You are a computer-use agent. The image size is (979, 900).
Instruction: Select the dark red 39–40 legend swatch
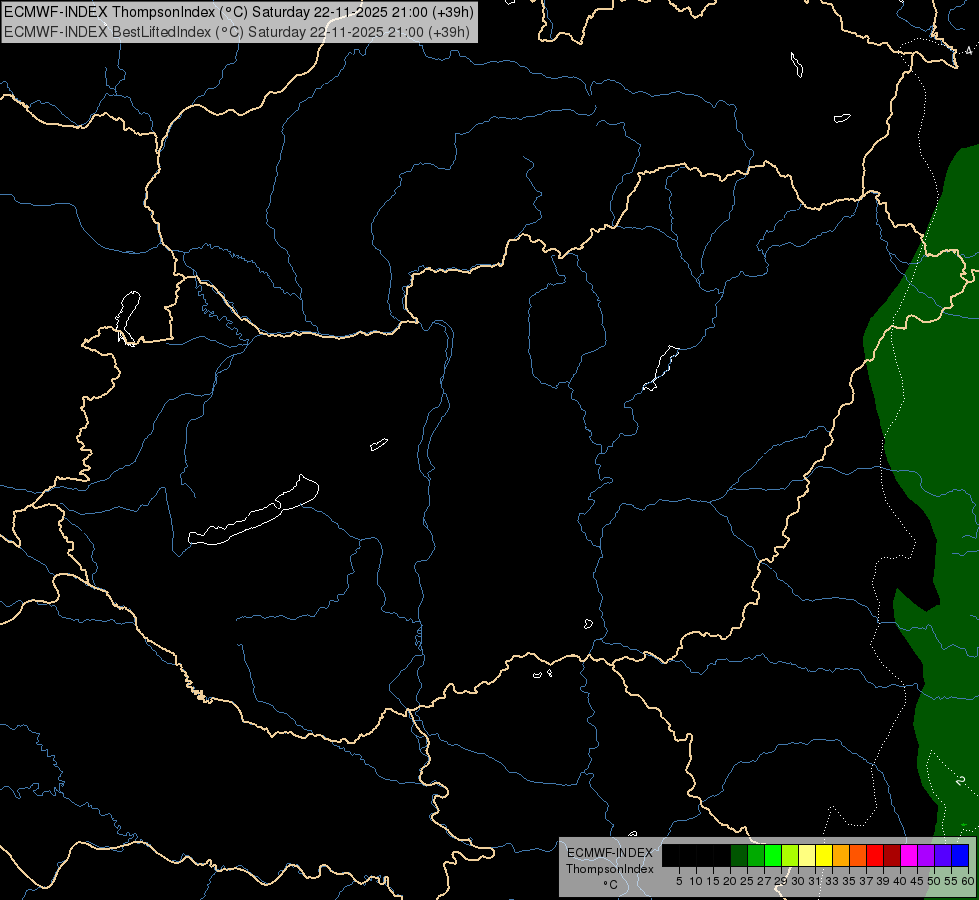click(x=892, y=855)
